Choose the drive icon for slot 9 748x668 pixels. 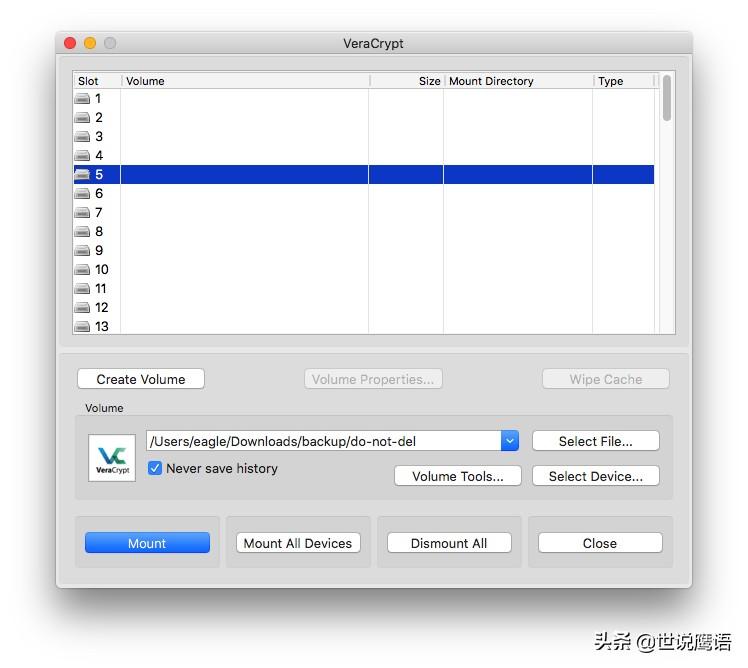click(82, 251)
